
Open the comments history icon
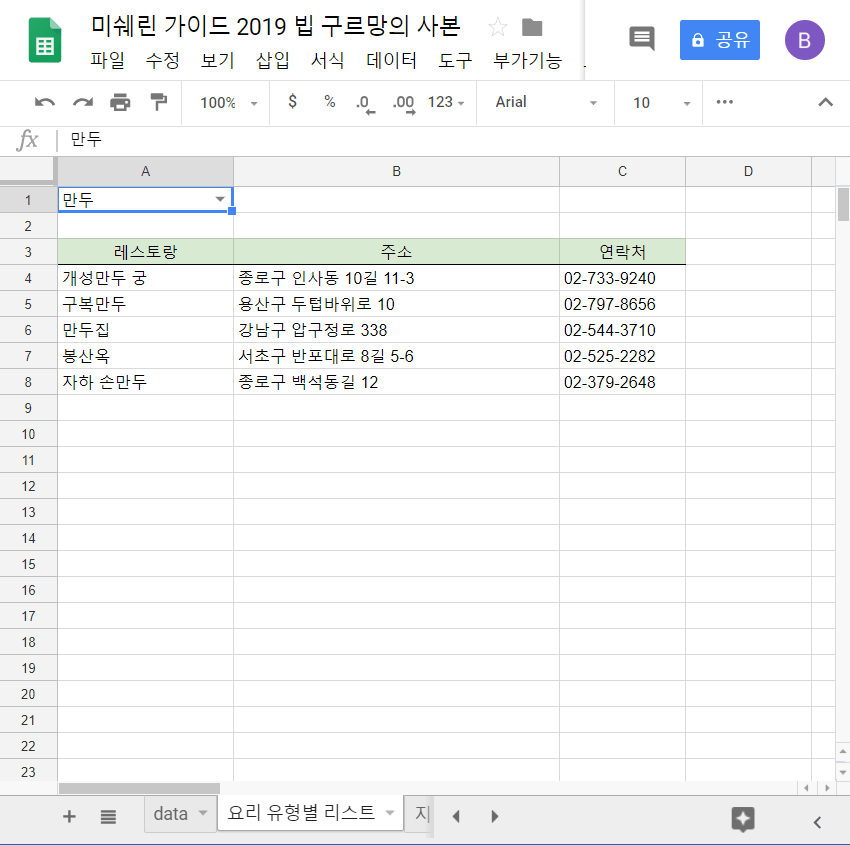[641, 39]
